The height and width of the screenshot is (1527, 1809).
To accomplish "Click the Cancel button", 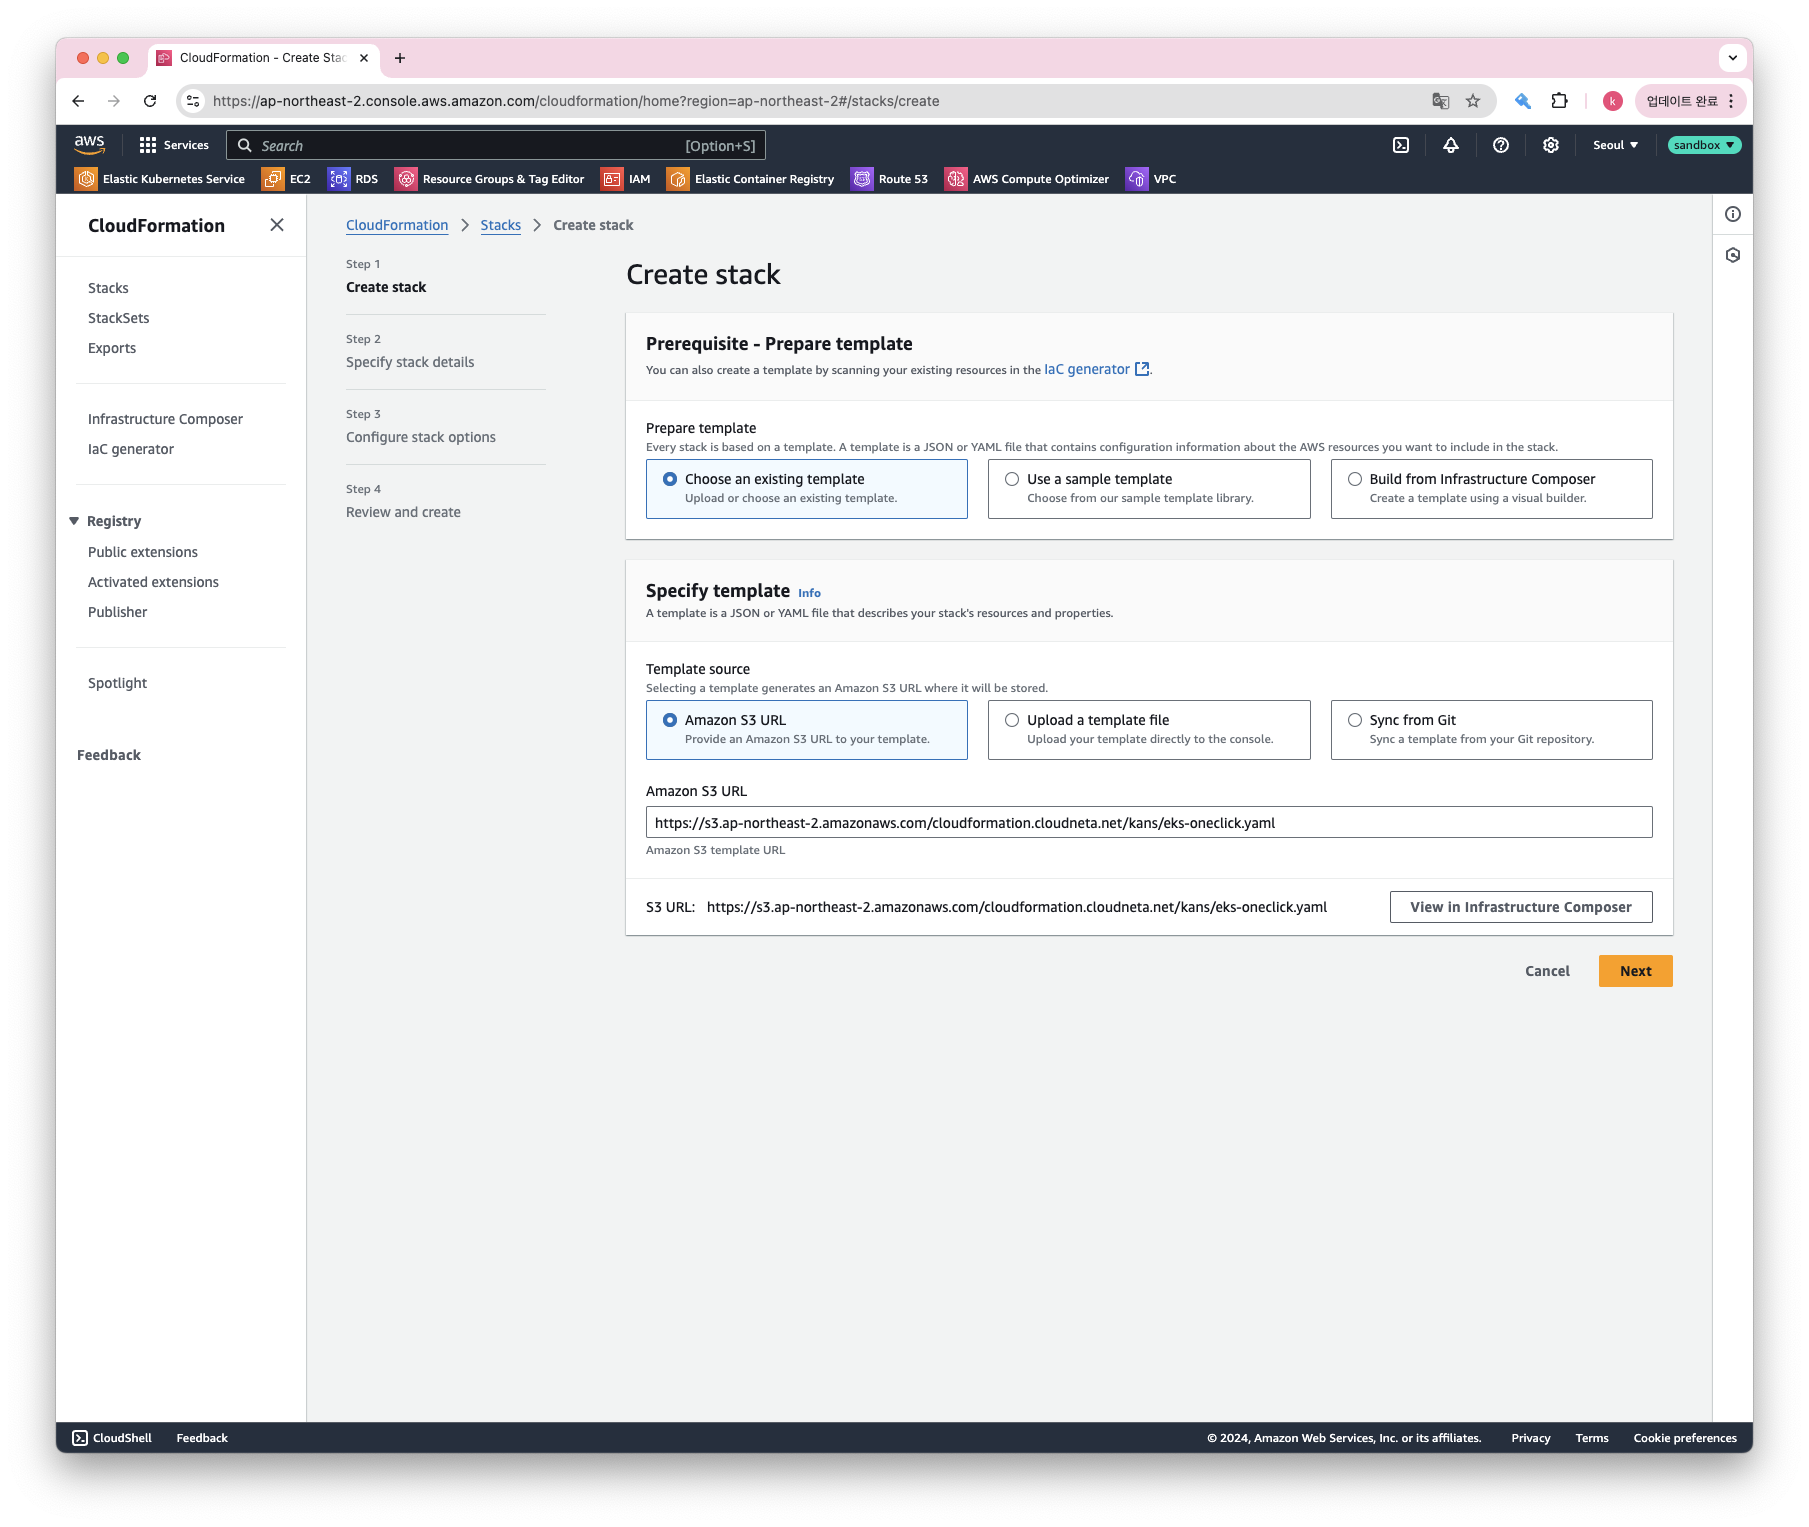I will pyautogui.click(x=1547, y=971).
